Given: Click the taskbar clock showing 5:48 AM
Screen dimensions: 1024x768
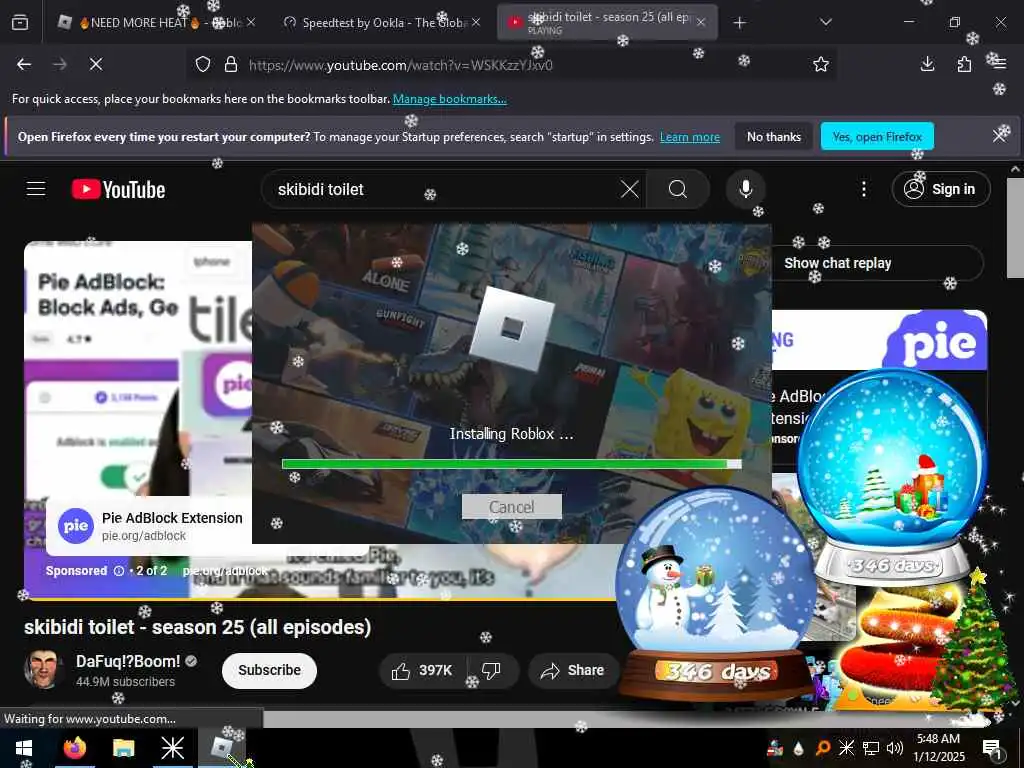Looking at the screenshot, I should coord(938,748).
